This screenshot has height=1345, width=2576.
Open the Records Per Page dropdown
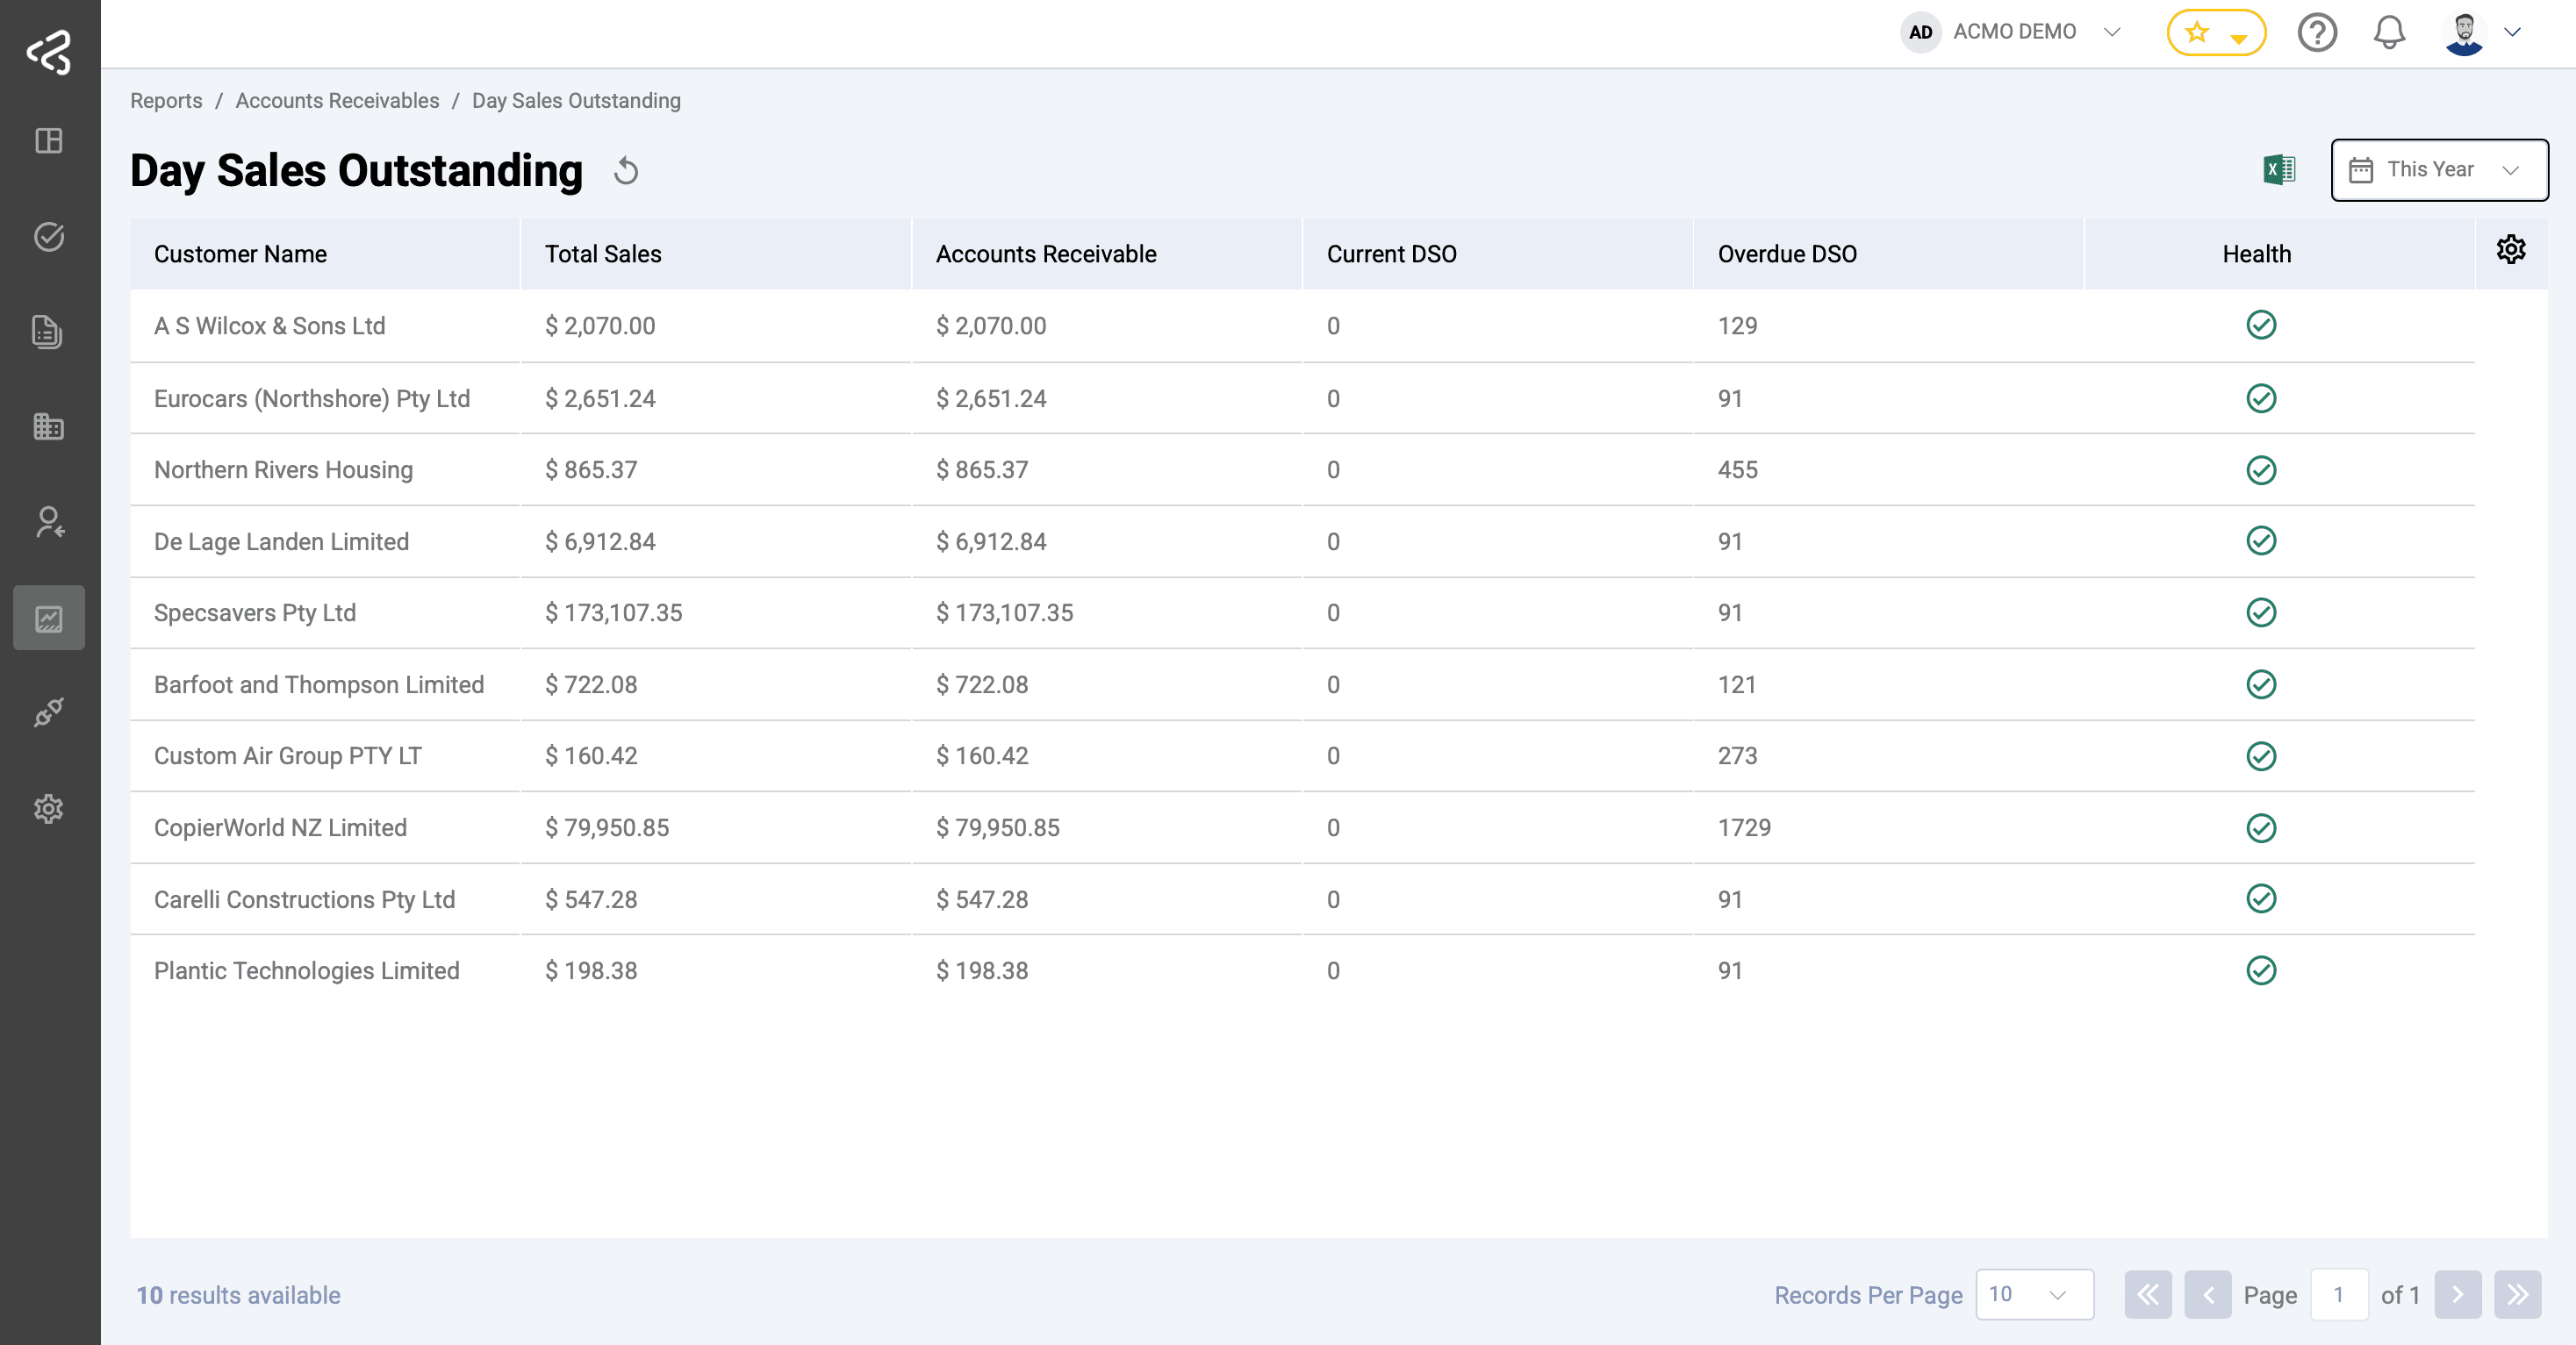pyautogui.click(x=2034, y=1295)
